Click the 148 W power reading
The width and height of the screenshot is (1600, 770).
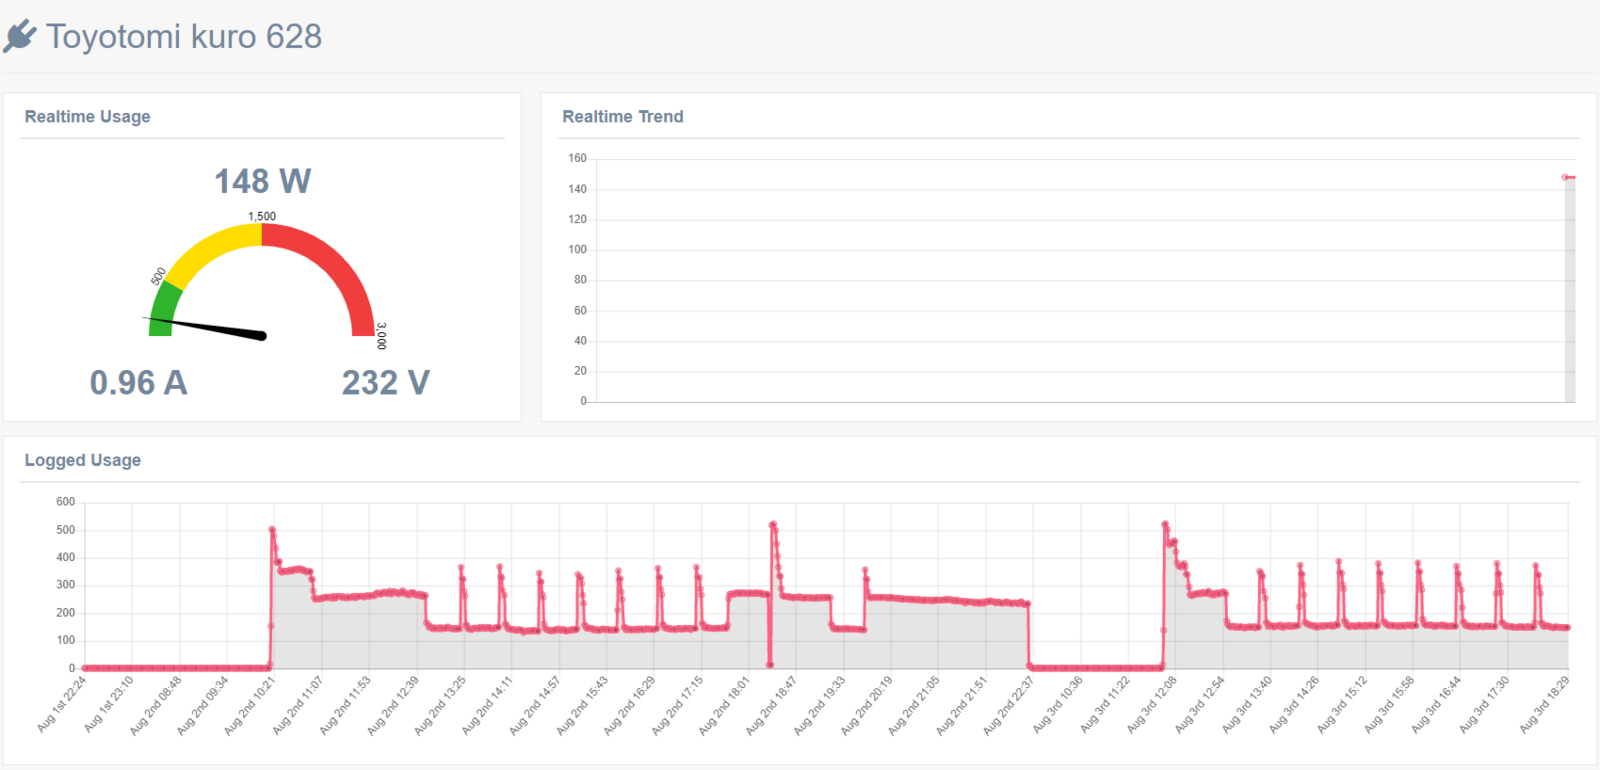263,181
